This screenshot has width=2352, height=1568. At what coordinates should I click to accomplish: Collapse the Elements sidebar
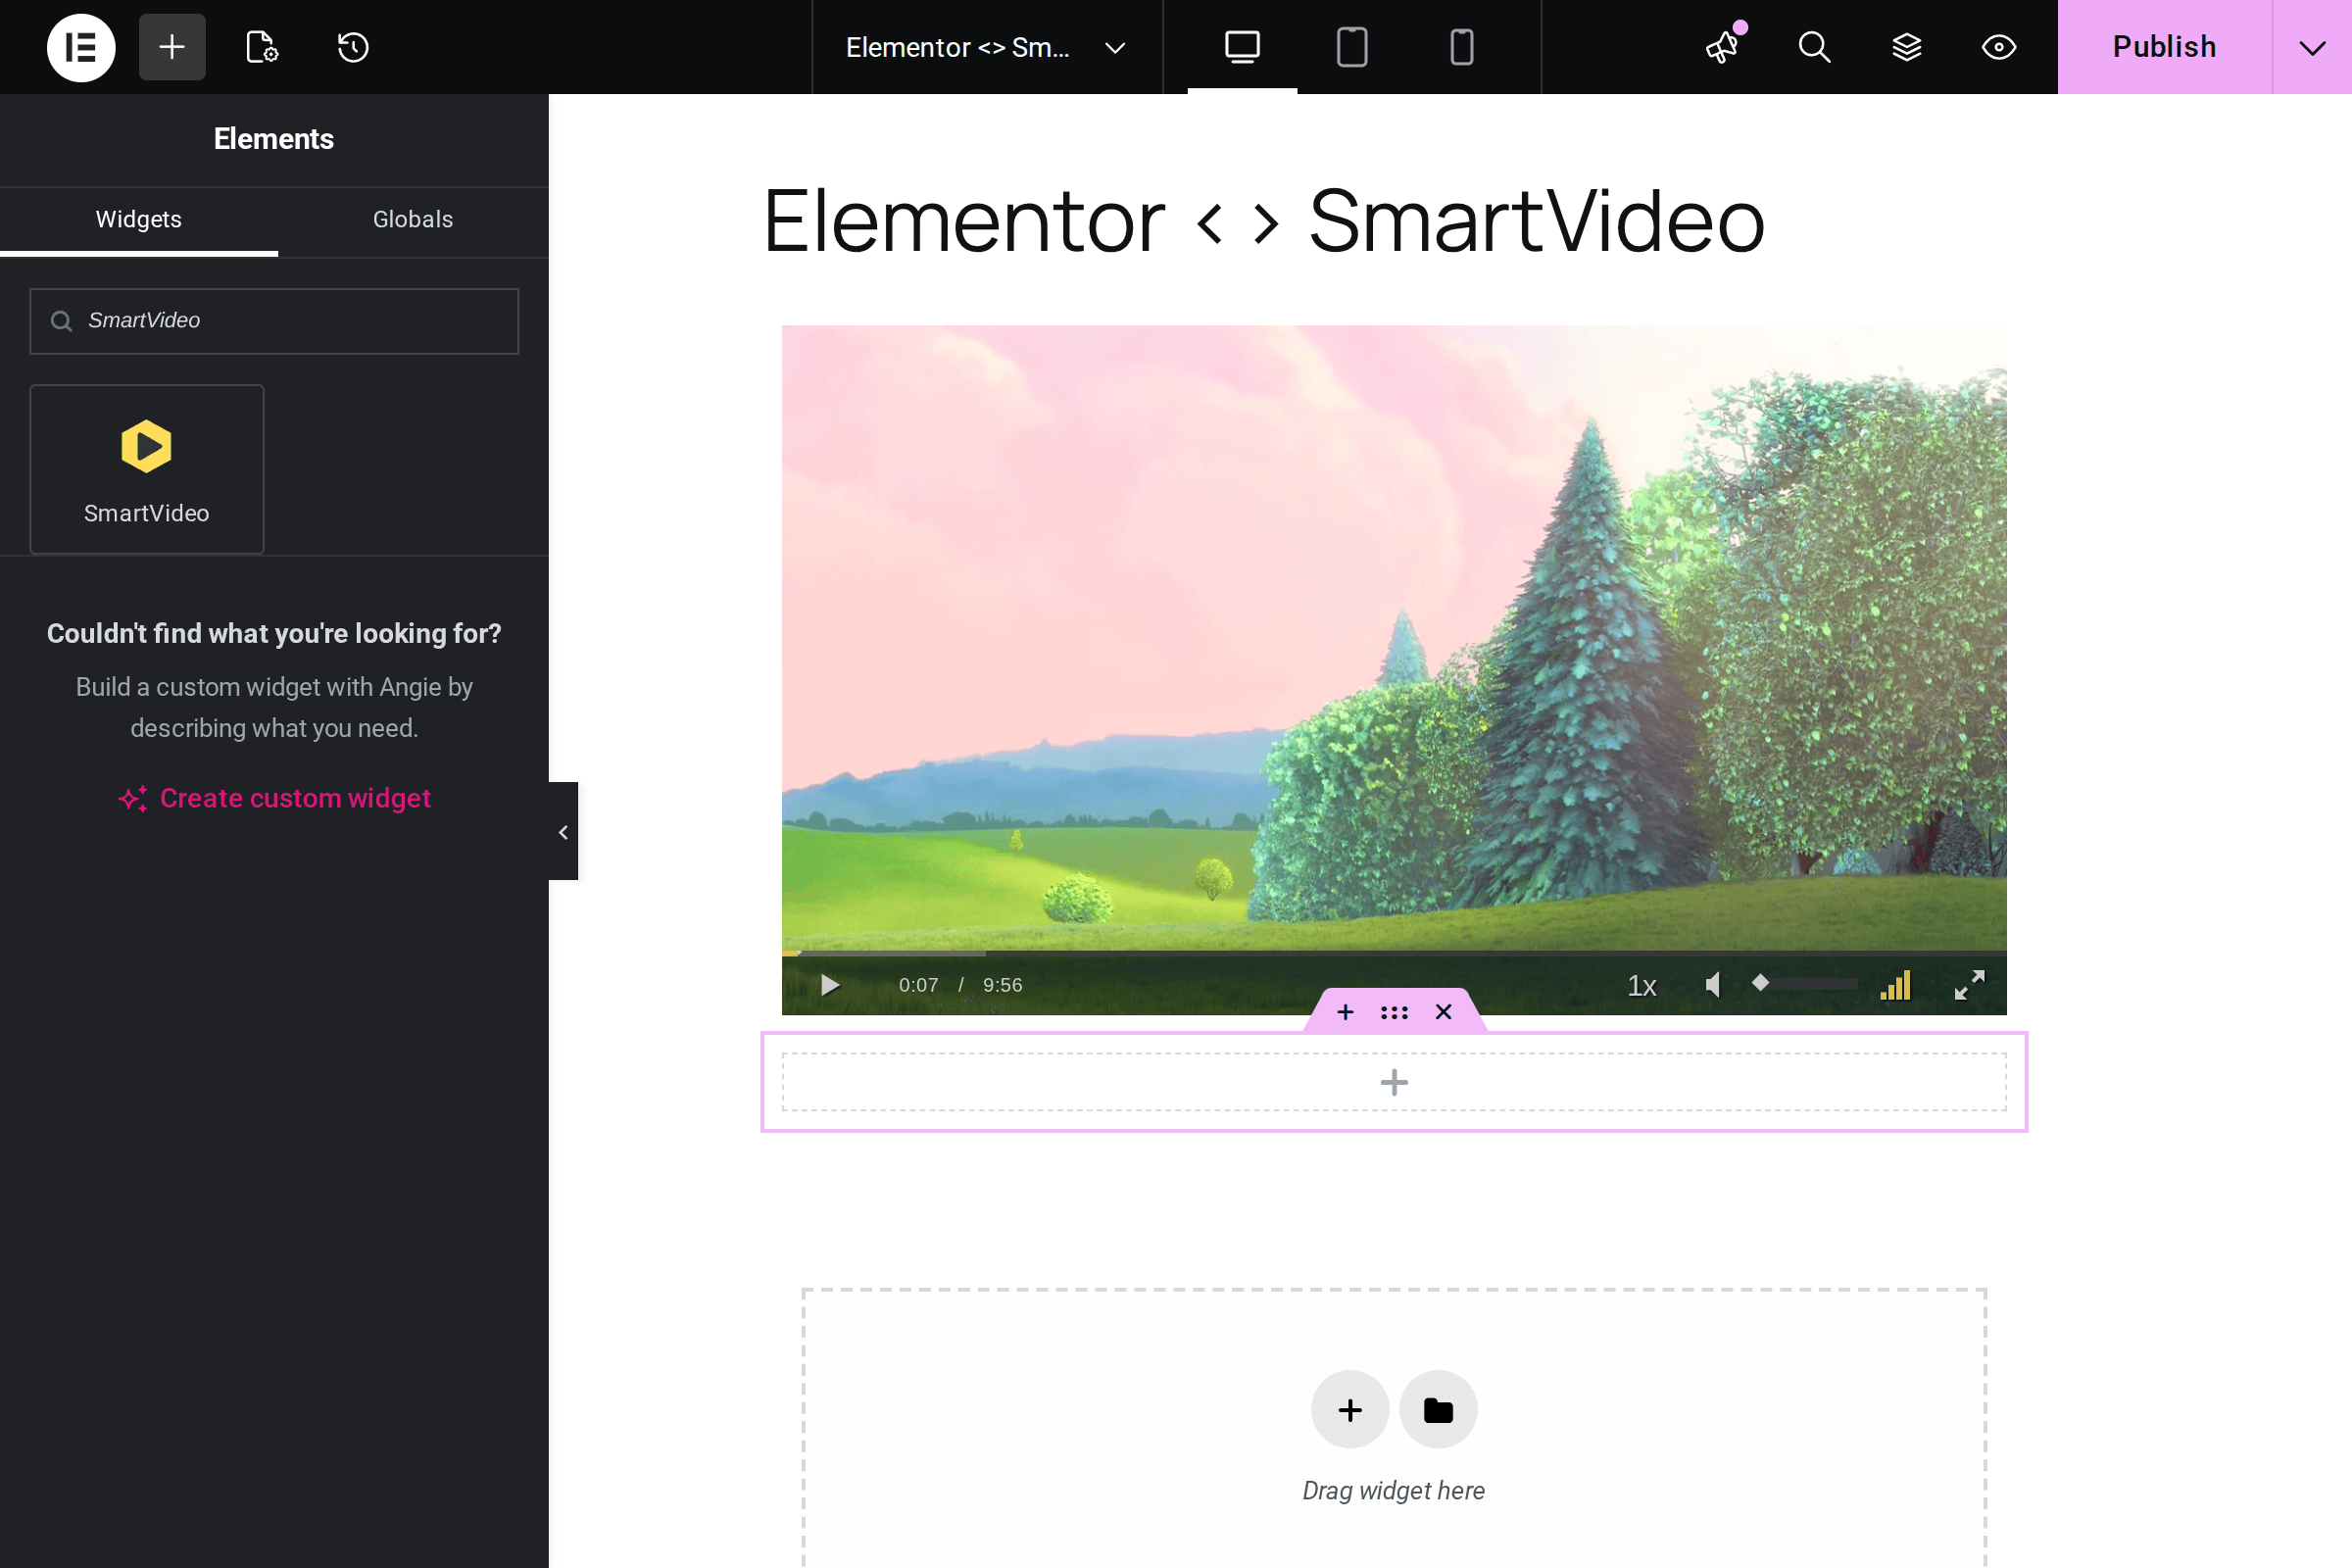[563, 831]
